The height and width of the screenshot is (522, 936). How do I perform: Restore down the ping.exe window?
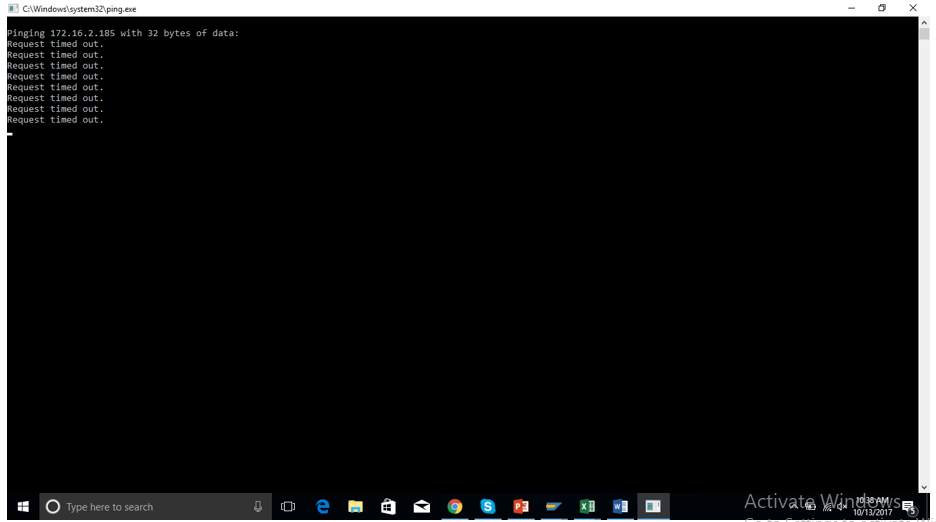coord(882,8)
